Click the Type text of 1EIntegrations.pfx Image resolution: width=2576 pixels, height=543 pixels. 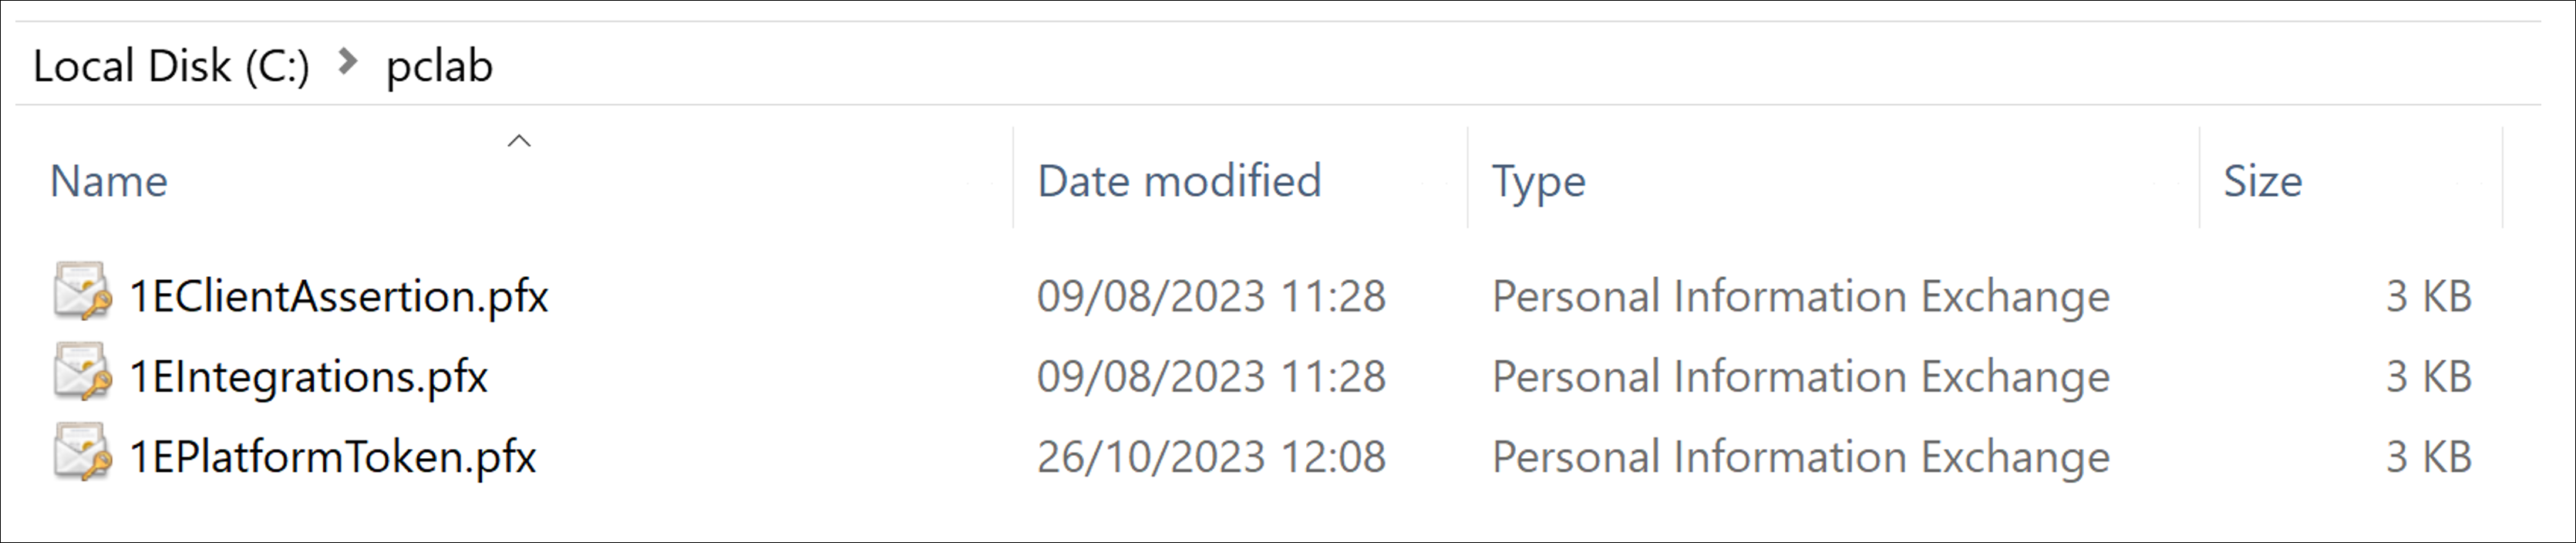[1800, 377]
